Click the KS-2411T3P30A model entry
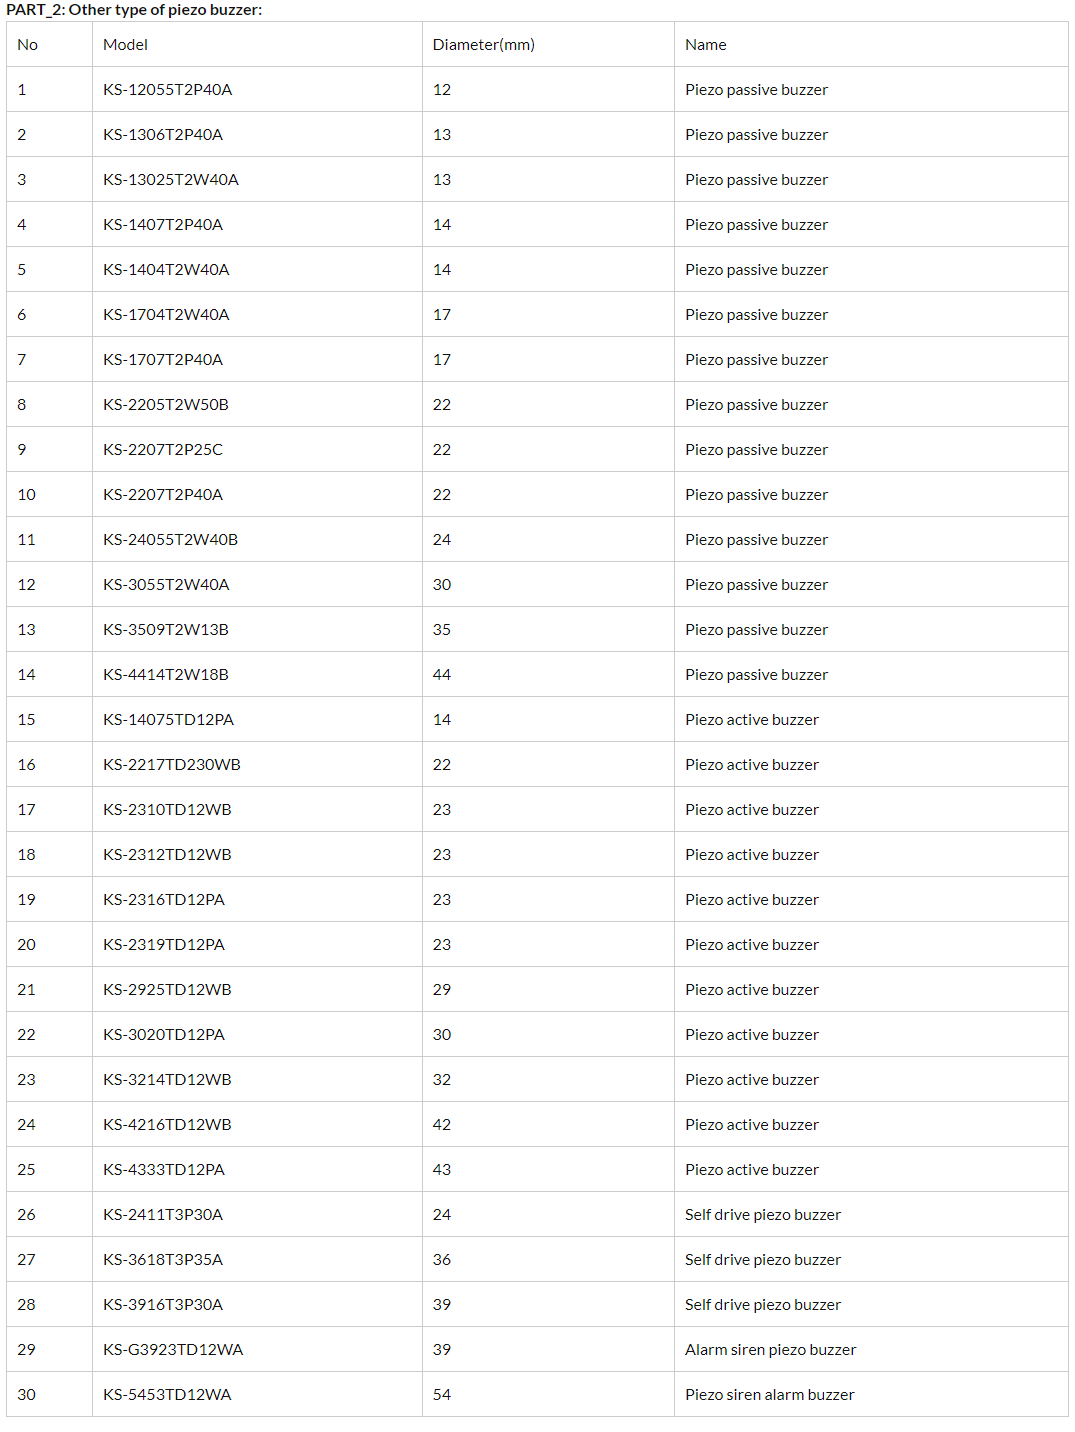1075x1432 pixels. pos(162,1215)
